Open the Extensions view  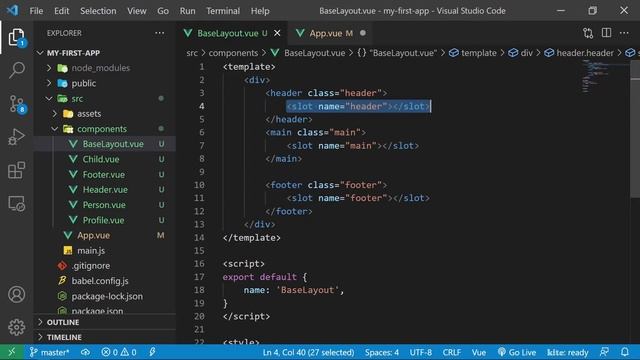(16, 170)
